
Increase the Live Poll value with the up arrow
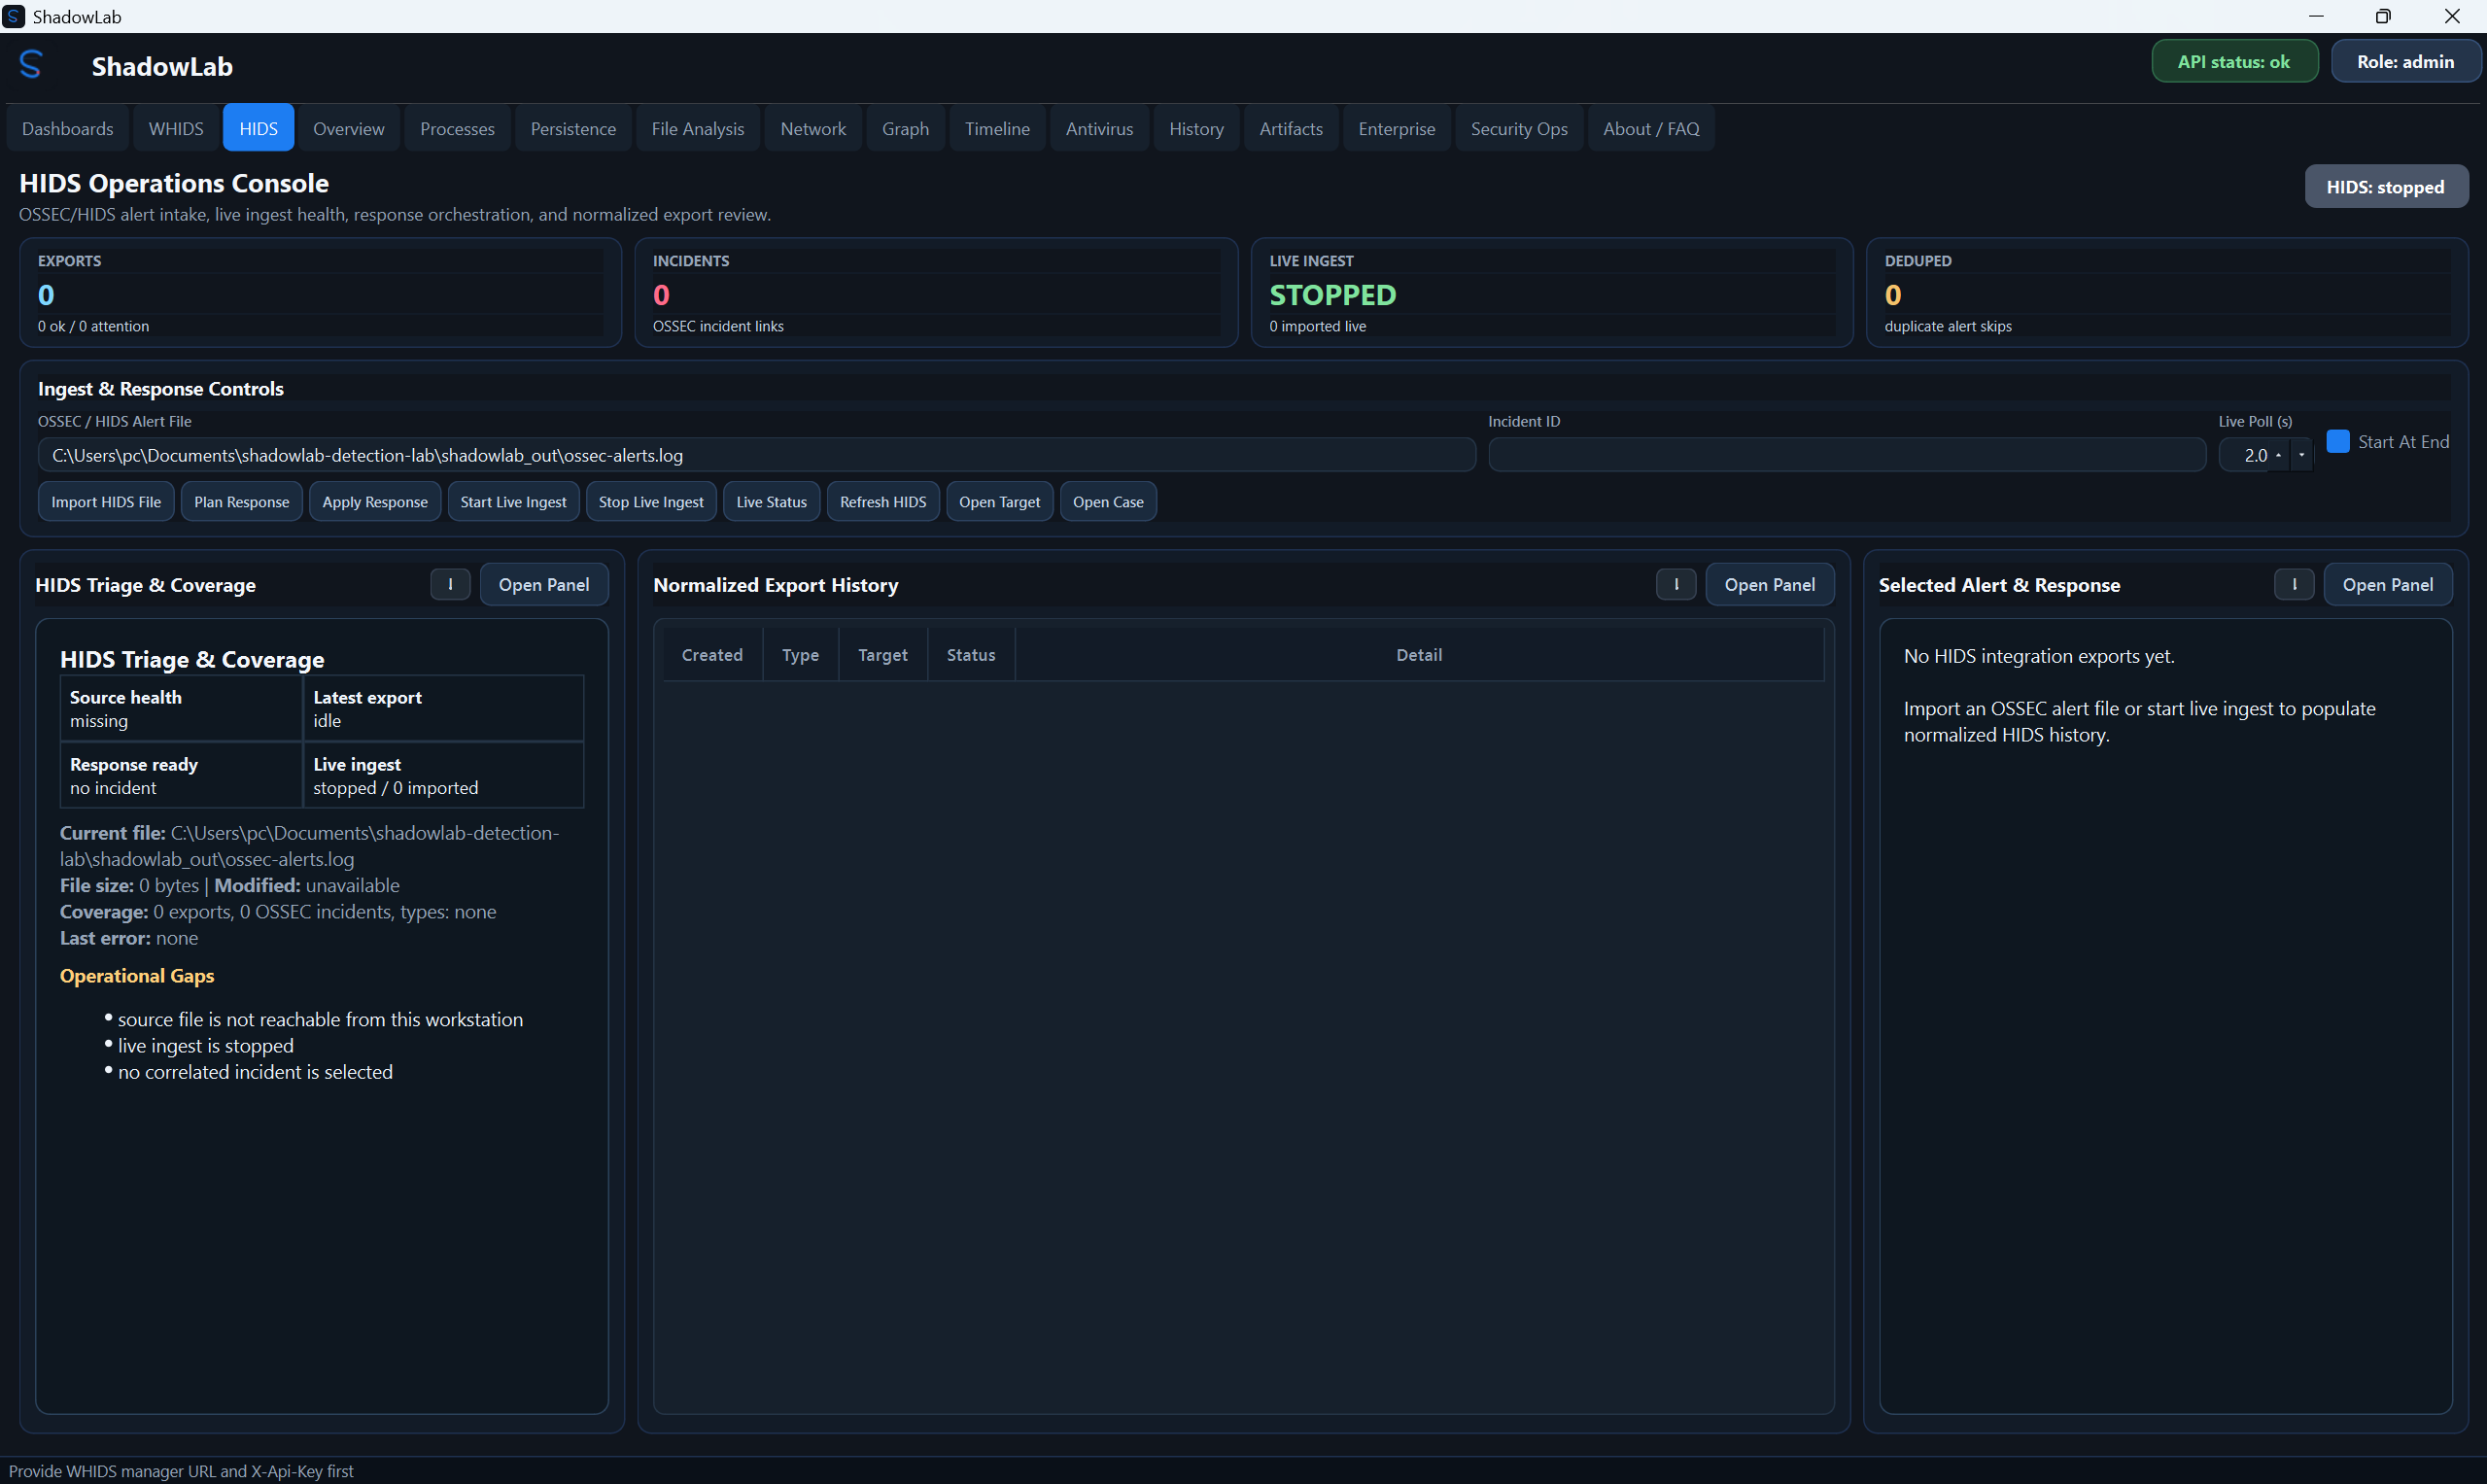pyautogui.click(x=2278, y=455)
